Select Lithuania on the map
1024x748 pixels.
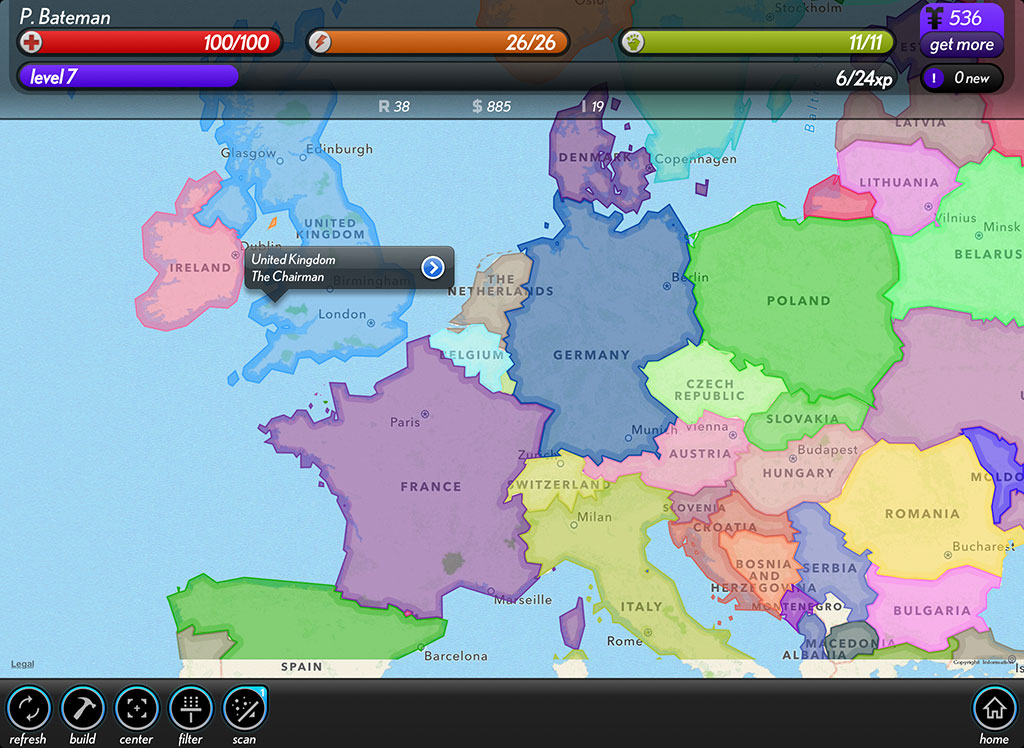tap(899, 182)
